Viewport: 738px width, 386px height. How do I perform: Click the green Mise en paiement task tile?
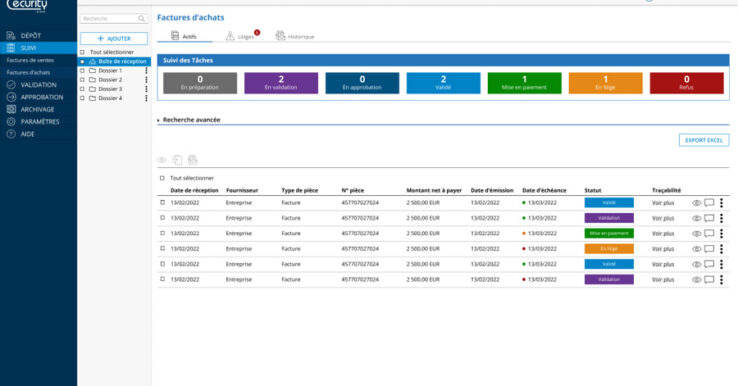click(x=524, y=83)
